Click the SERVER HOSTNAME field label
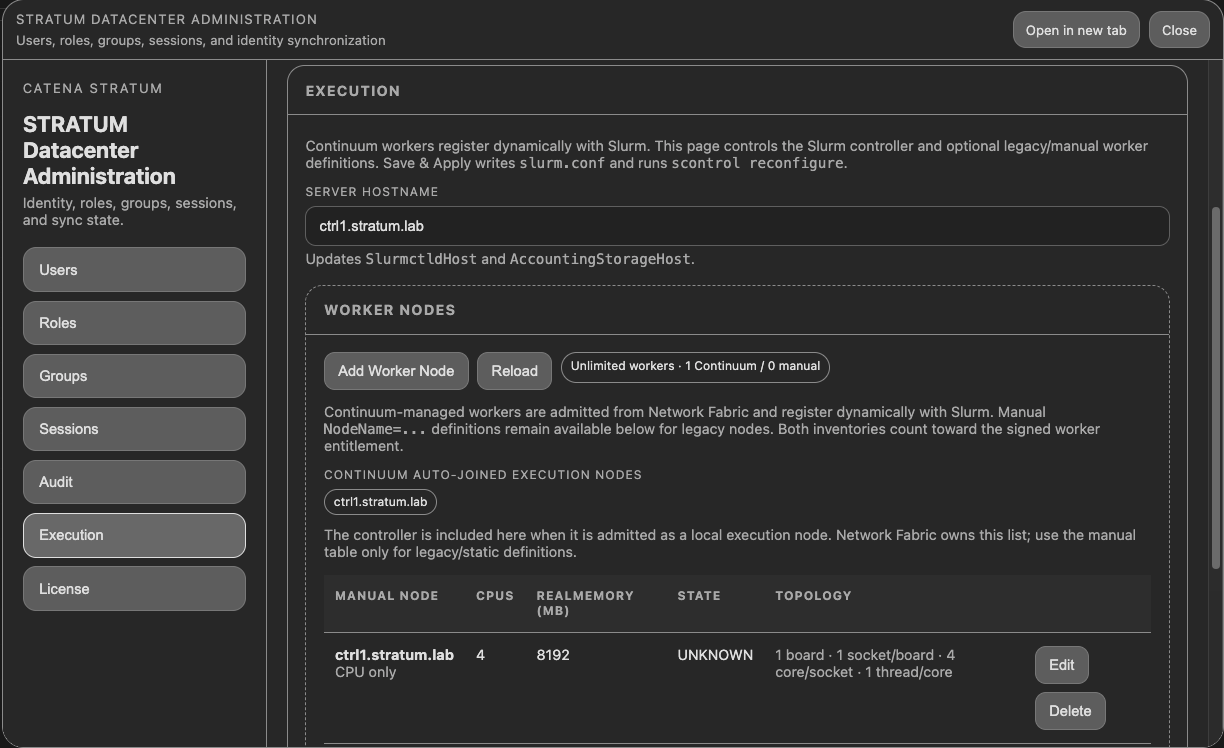 click(x=372, y=192)
